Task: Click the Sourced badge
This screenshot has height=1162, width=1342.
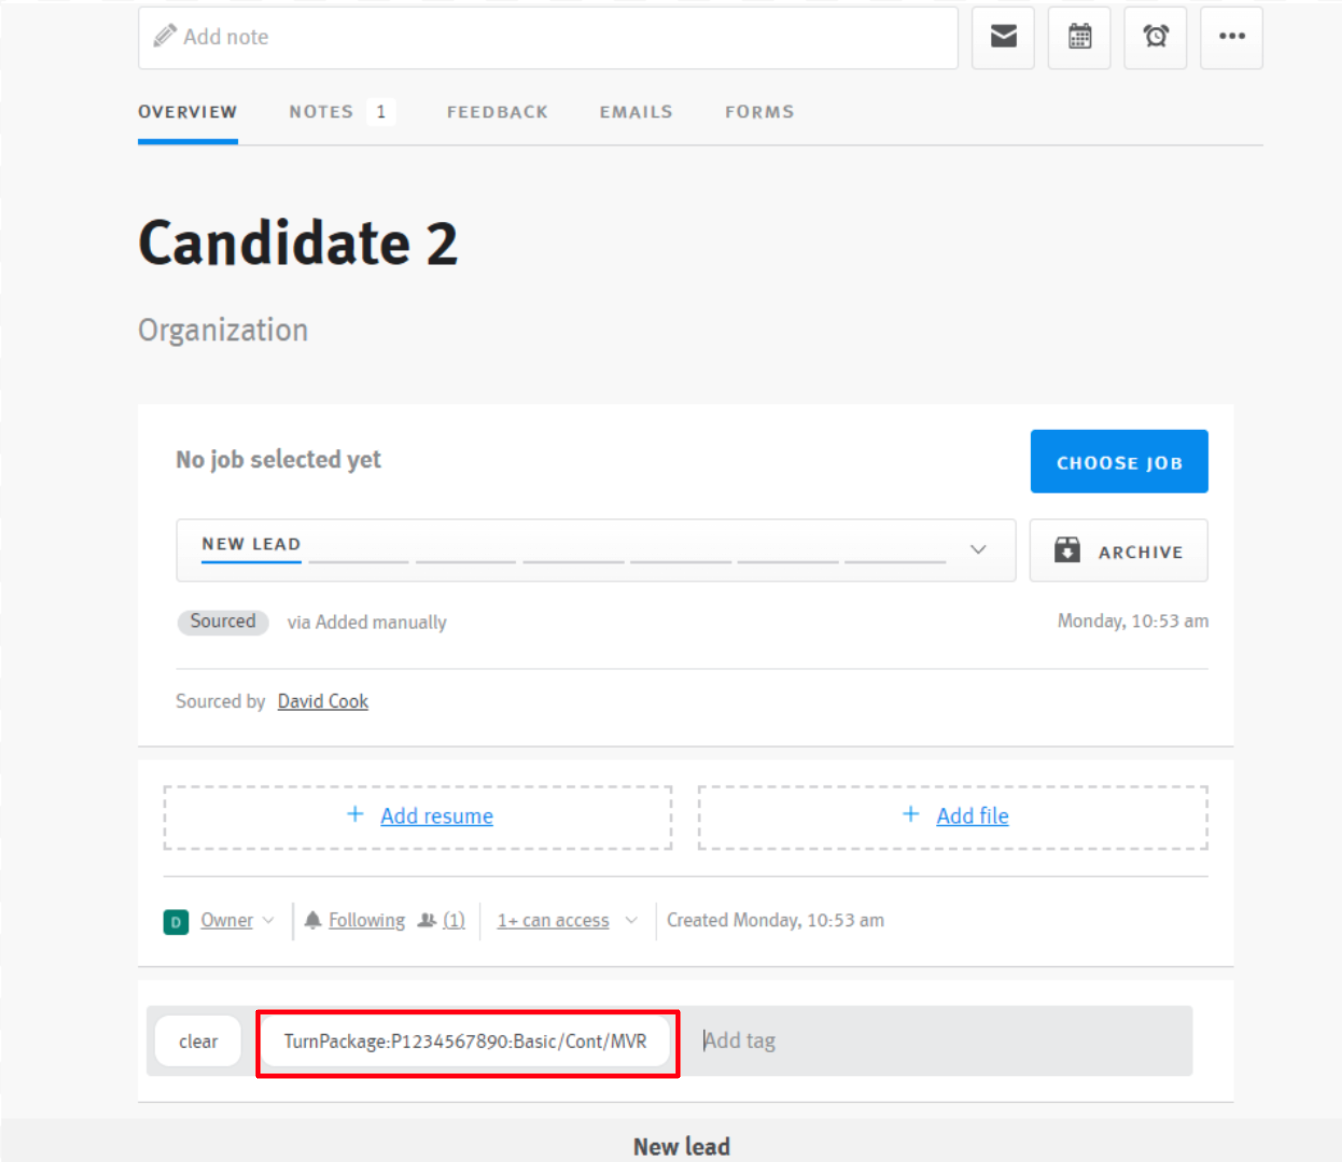Action: coord(223,621)
